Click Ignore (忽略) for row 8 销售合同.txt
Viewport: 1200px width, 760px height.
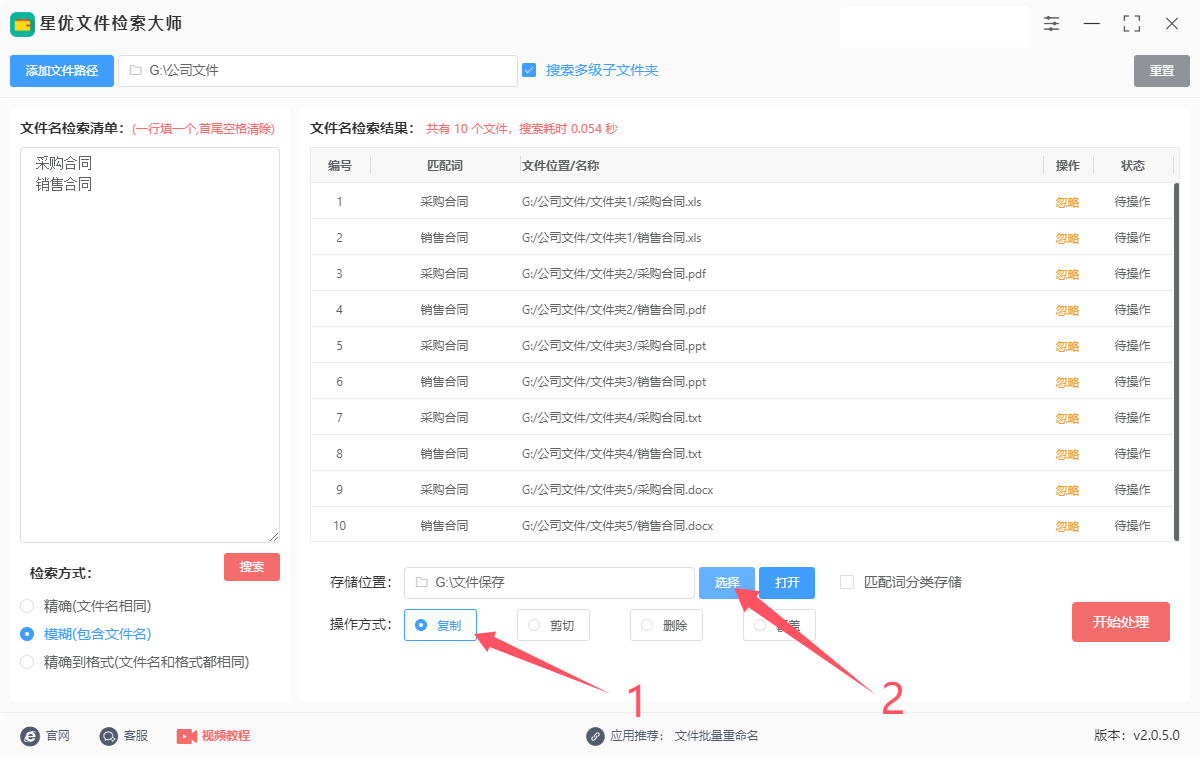click(x=1067, y=454)
